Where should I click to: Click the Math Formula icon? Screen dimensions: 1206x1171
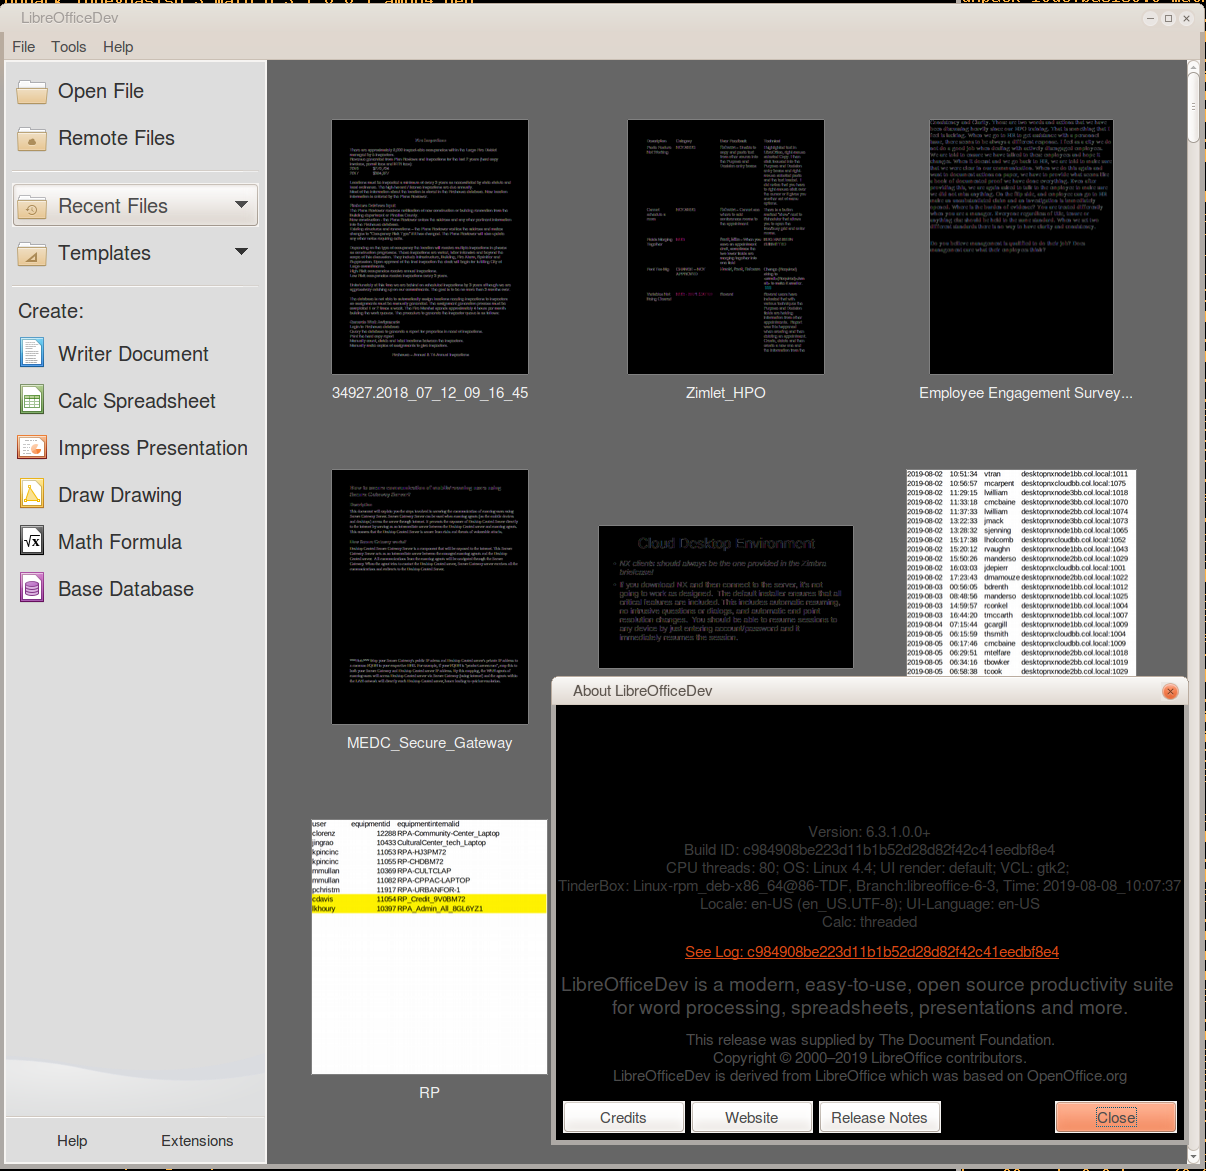pyautogui.click(x=32, y=541)
